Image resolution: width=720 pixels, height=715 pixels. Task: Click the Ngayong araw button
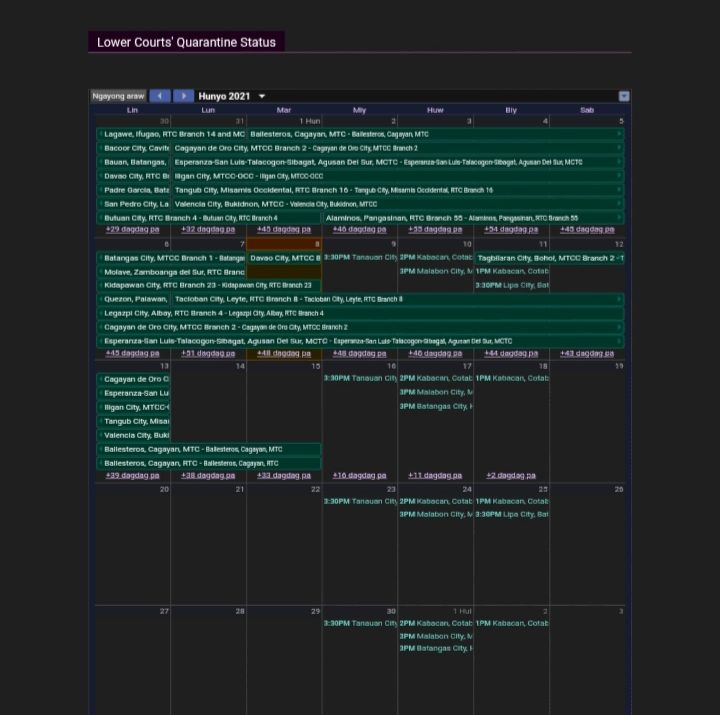119,96
